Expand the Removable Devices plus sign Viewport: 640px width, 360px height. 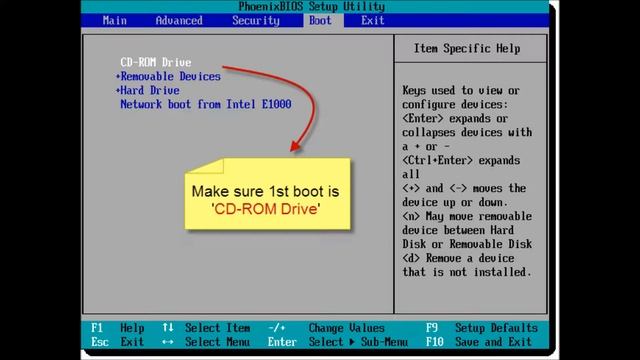pyautogui.click(x=118, y=76)
